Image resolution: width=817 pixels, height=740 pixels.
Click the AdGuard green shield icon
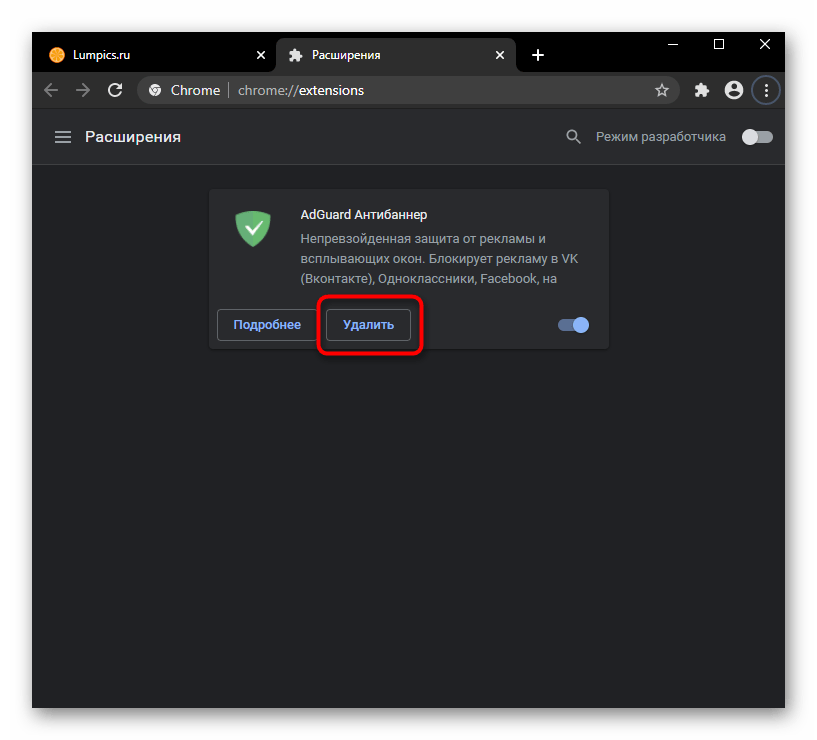(x=253, y=228)
